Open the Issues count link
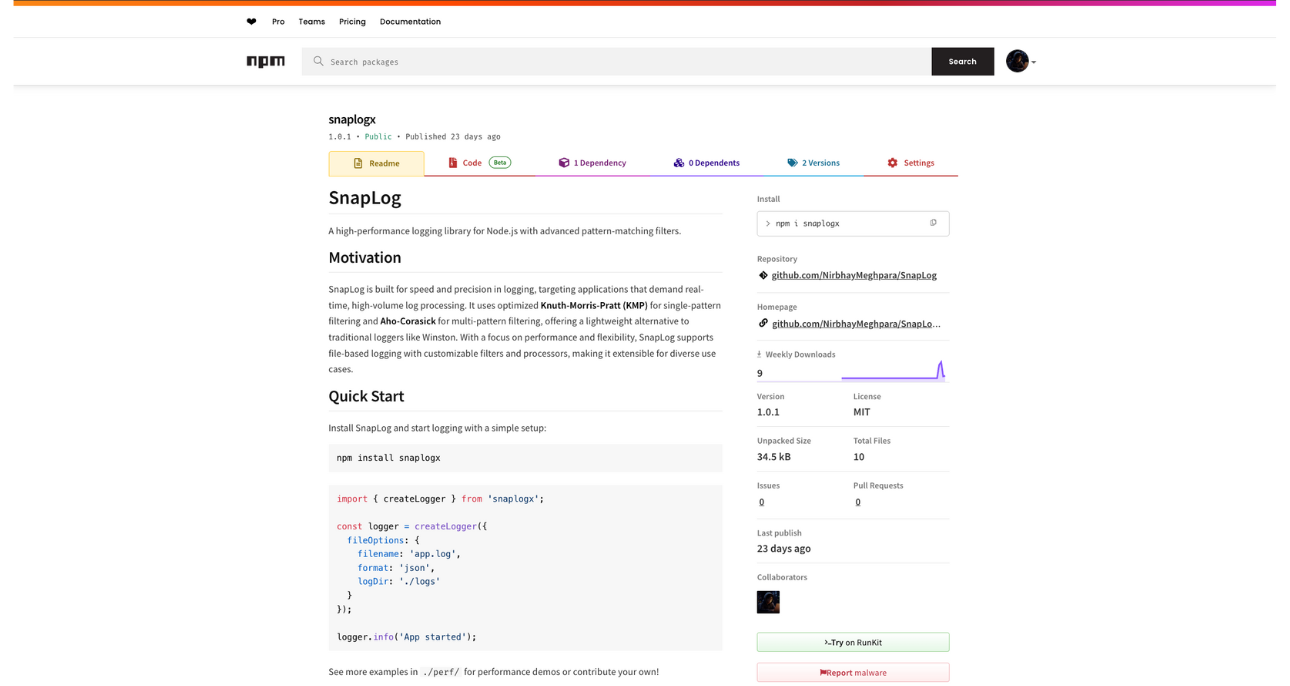Image resolution: width=1290 pixels, height=686 pixels. point(761,502)
